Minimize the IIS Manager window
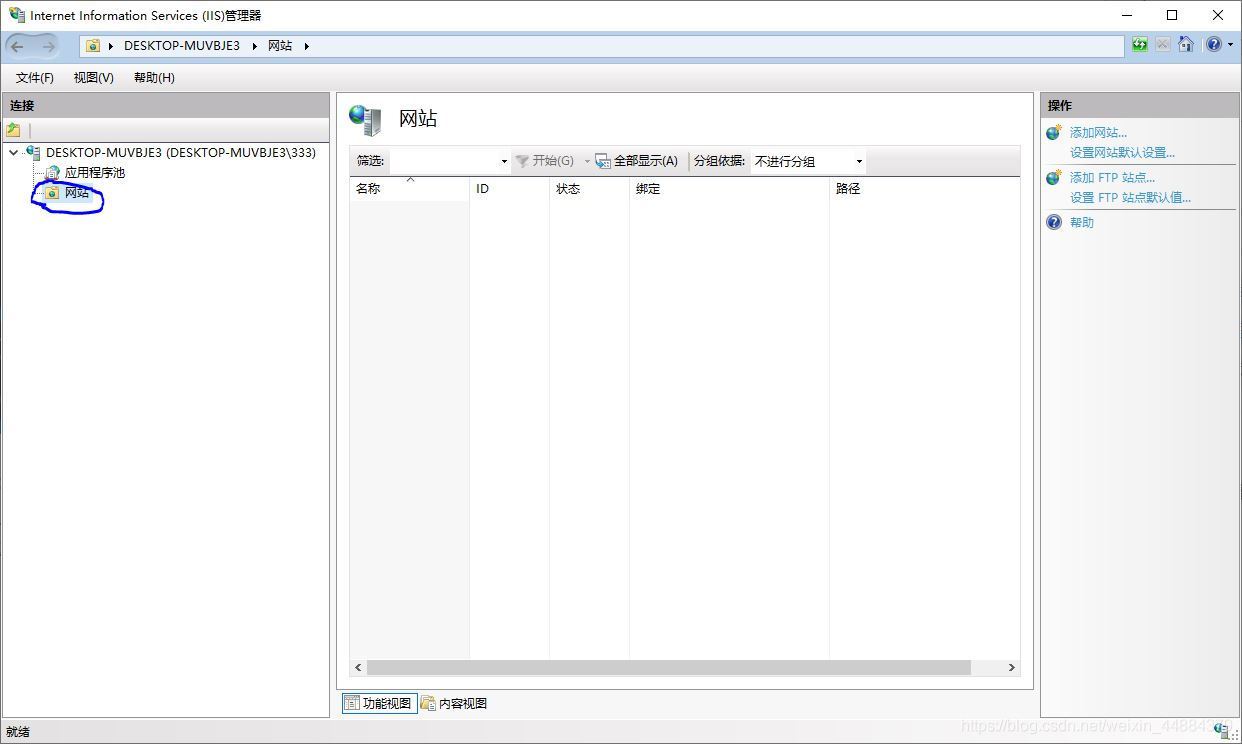This screenshot has width=1242, height=744. click(1127, 15)
